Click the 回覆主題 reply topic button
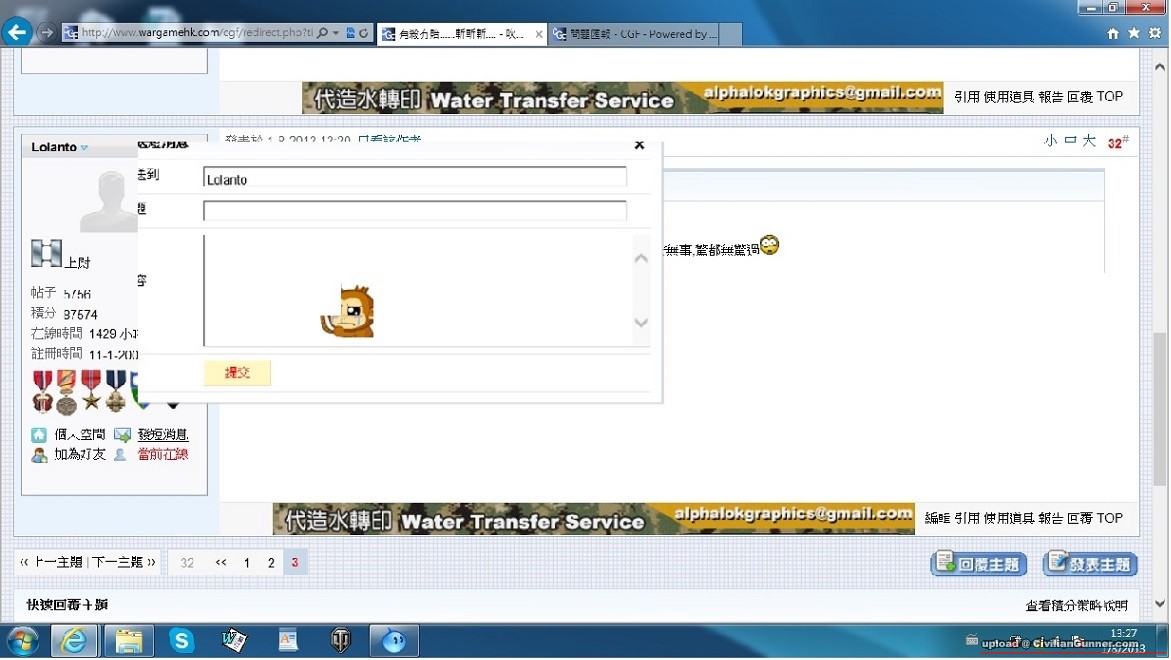The width and height of the screenshot is (1171, 660). pyautogui.click(x=979, y=564)
